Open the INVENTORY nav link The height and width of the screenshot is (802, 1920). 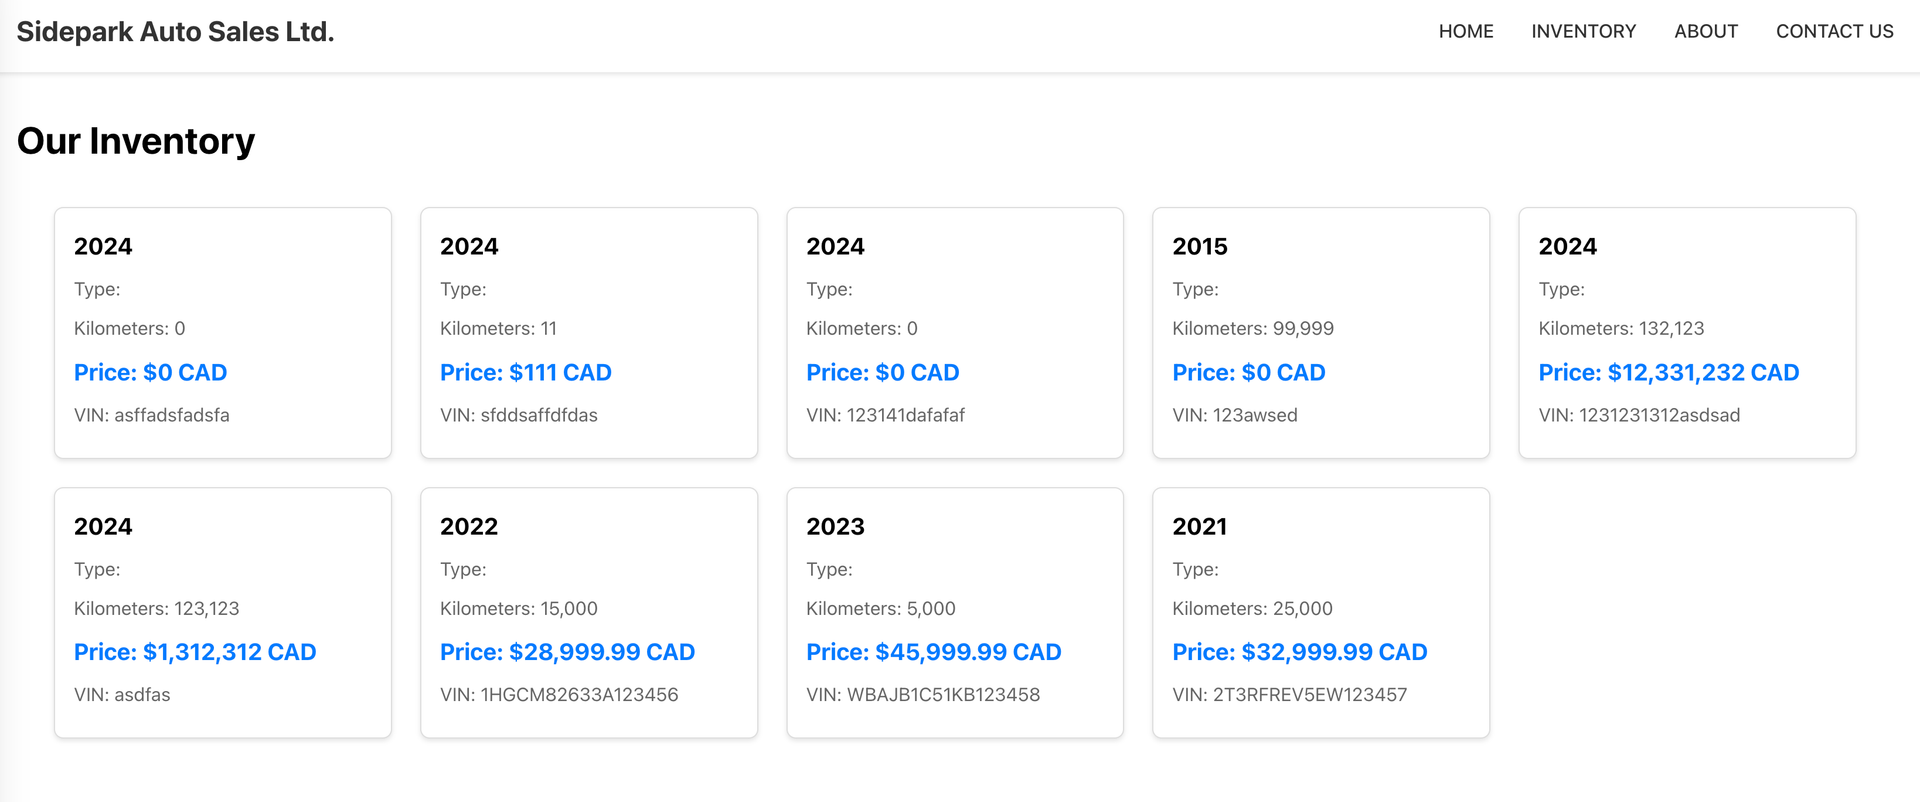coord(1583,32)
